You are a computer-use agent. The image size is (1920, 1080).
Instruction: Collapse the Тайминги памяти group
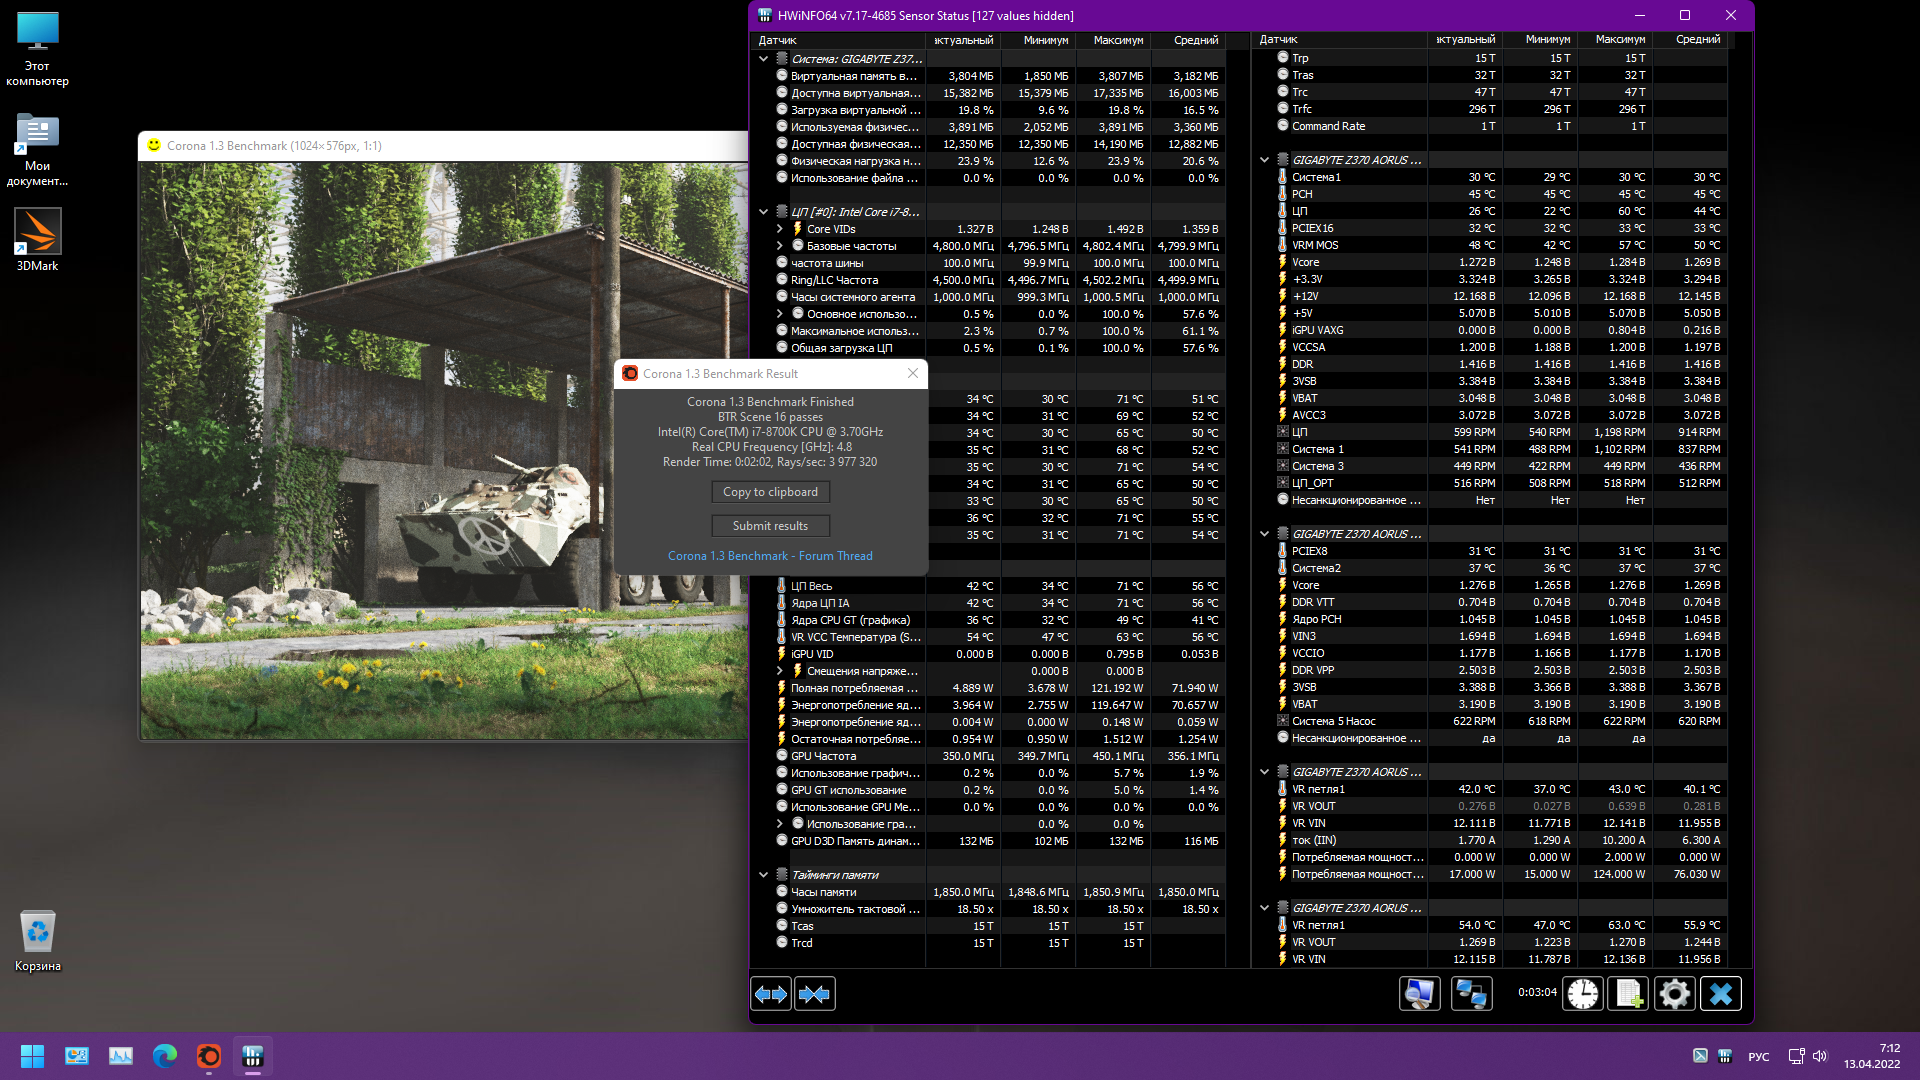[x=764, y=875]
